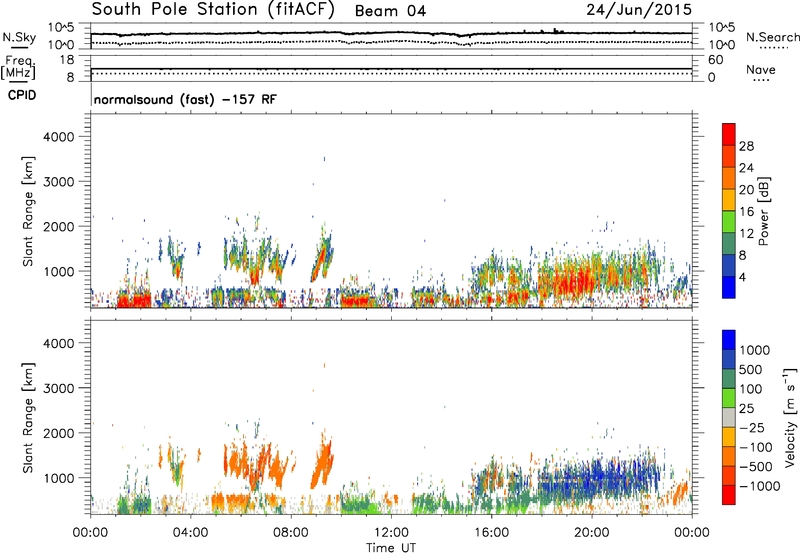
Task: Select the '3000' tick in the power panel
Action: [x=59, y=182]
